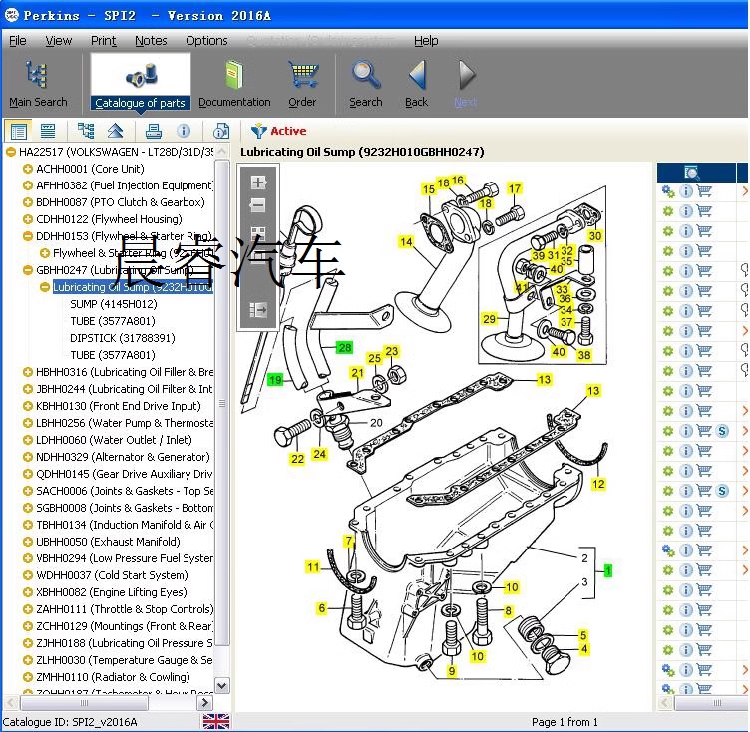Select WDHH0037 Cold Start System
Image resolution: width=750 pixels, height=732 pixels.
(x=112, y=575)
